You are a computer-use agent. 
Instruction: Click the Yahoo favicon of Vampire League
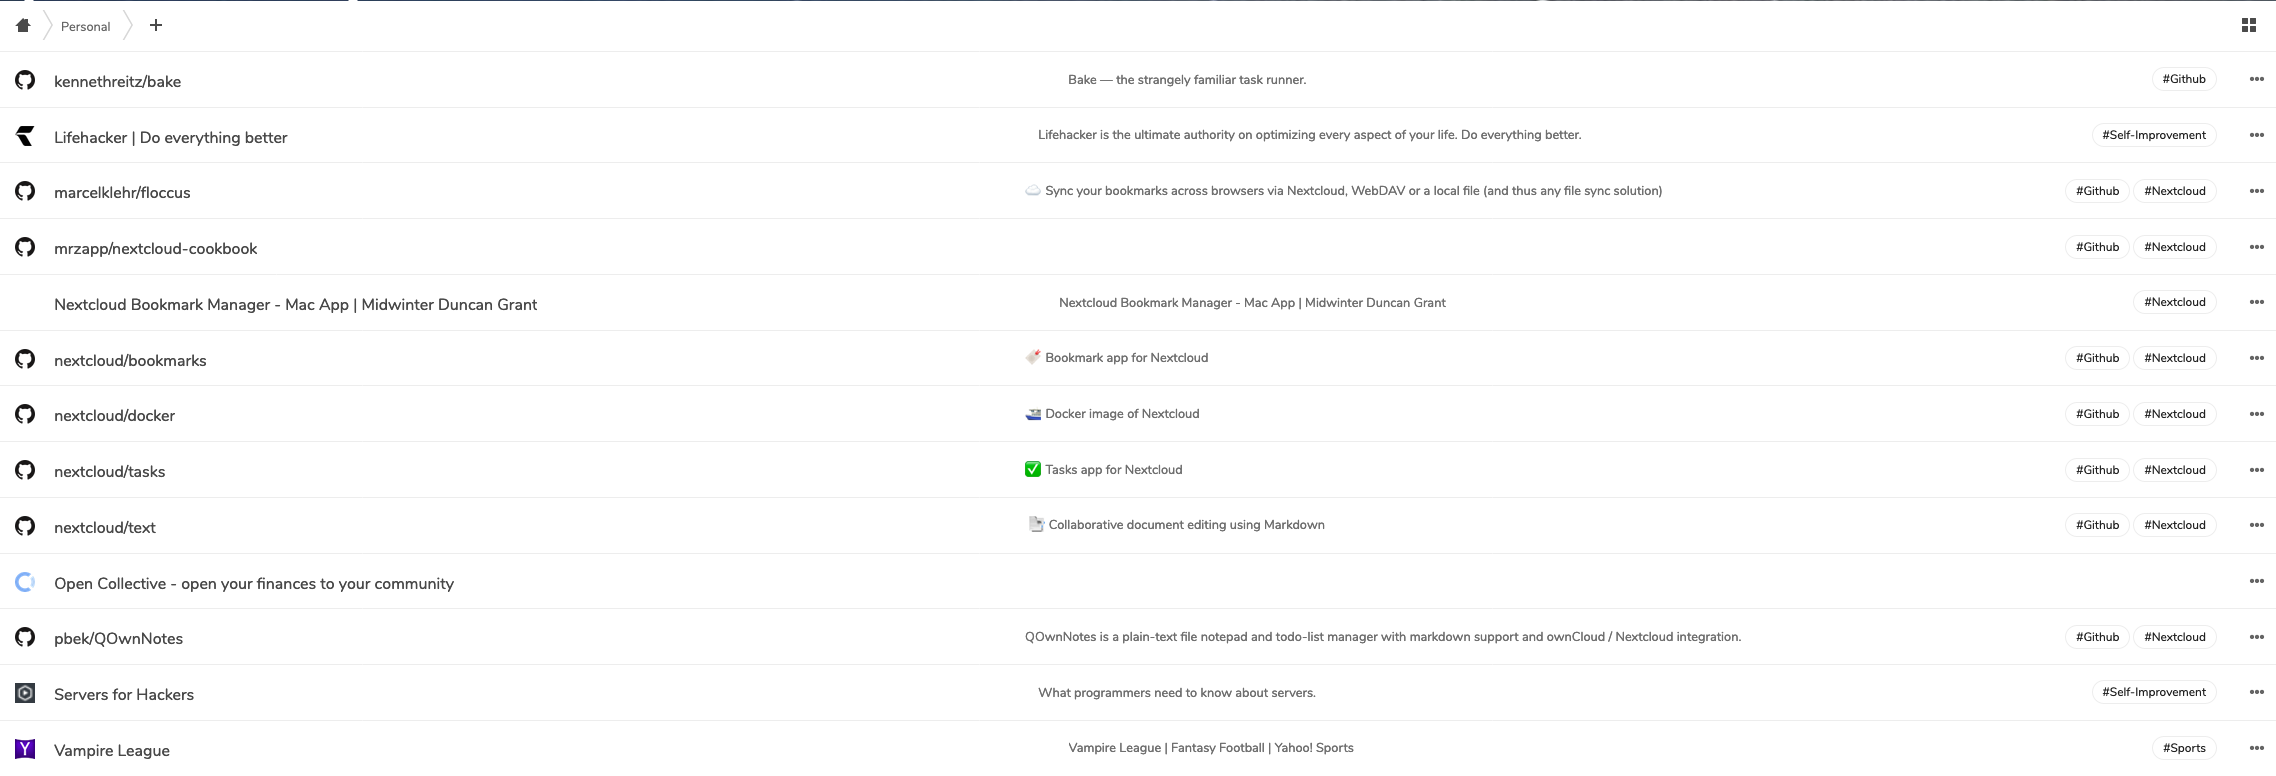click(x=25, y=749)
